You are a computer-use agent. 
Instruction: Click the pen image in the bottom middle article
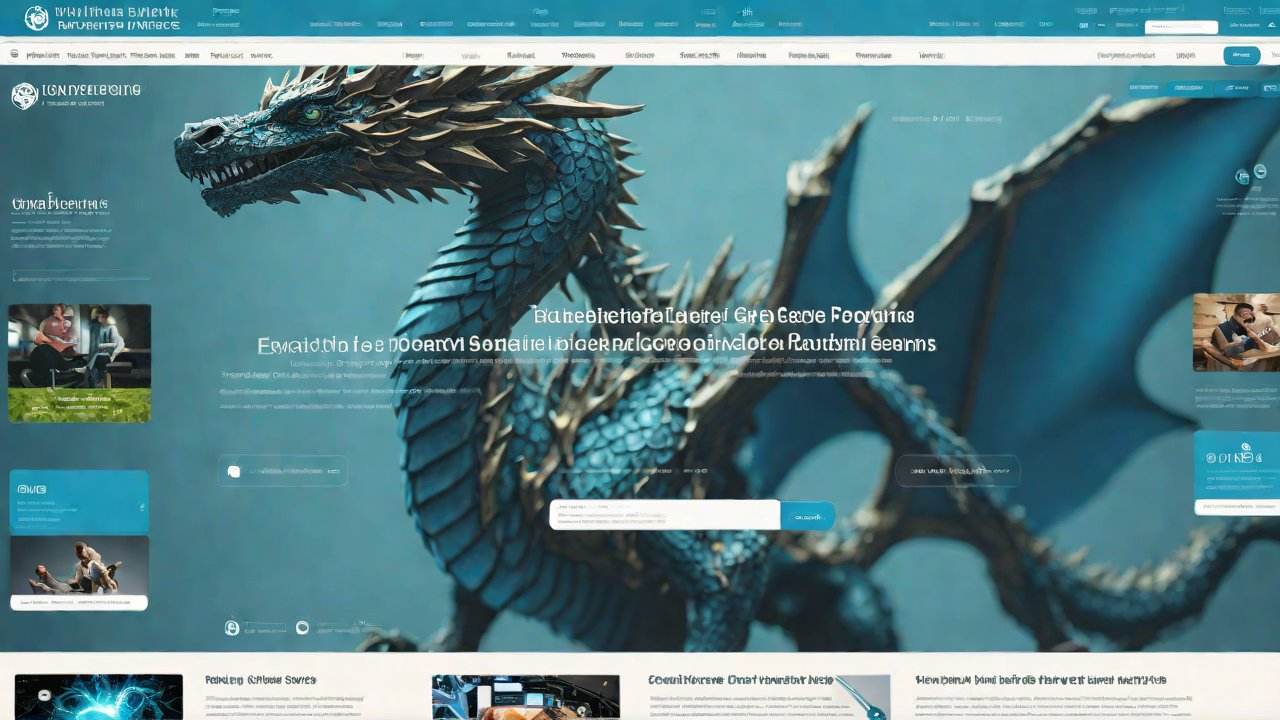point(862,696)
